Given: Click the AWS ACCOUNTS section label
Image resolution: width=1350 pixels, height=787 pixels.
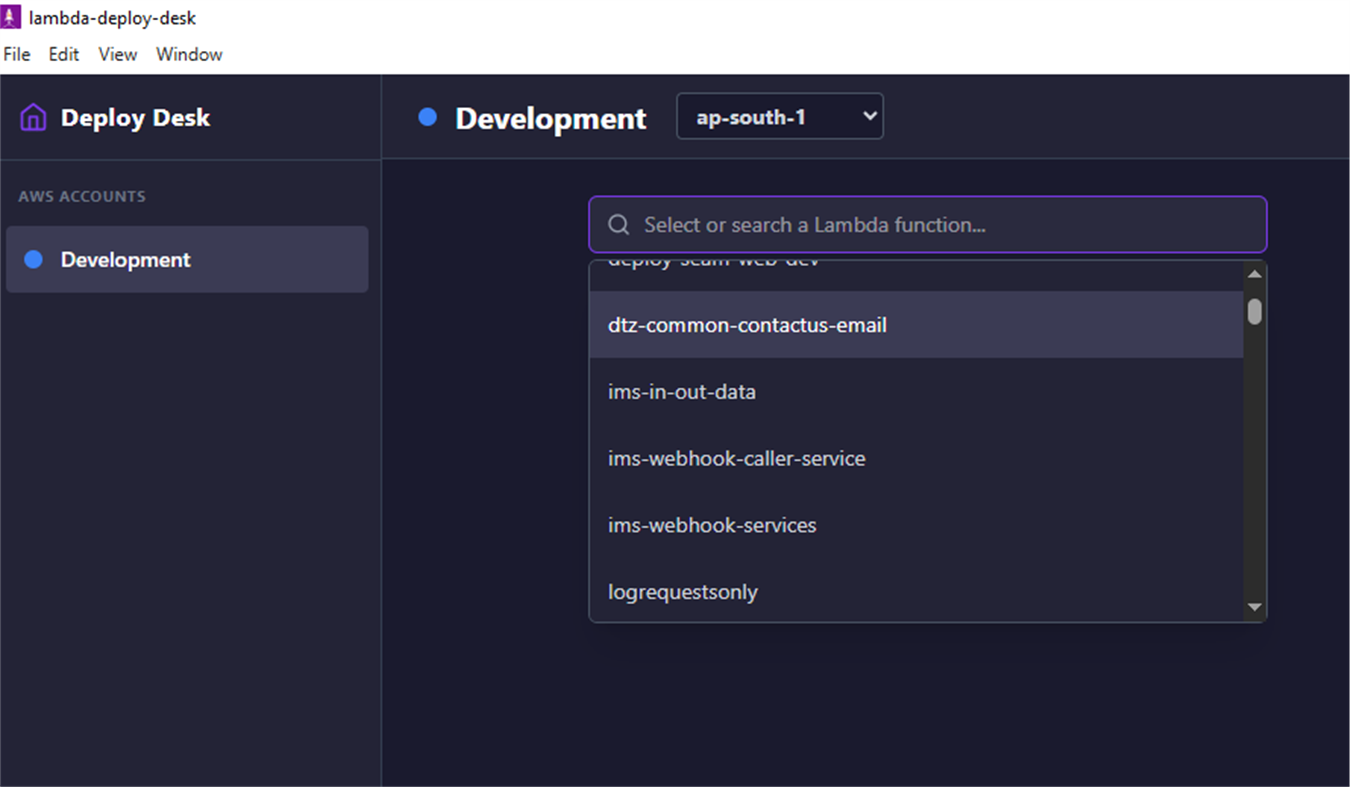Looking at the screenshot, I should click(x=82, y=196).
